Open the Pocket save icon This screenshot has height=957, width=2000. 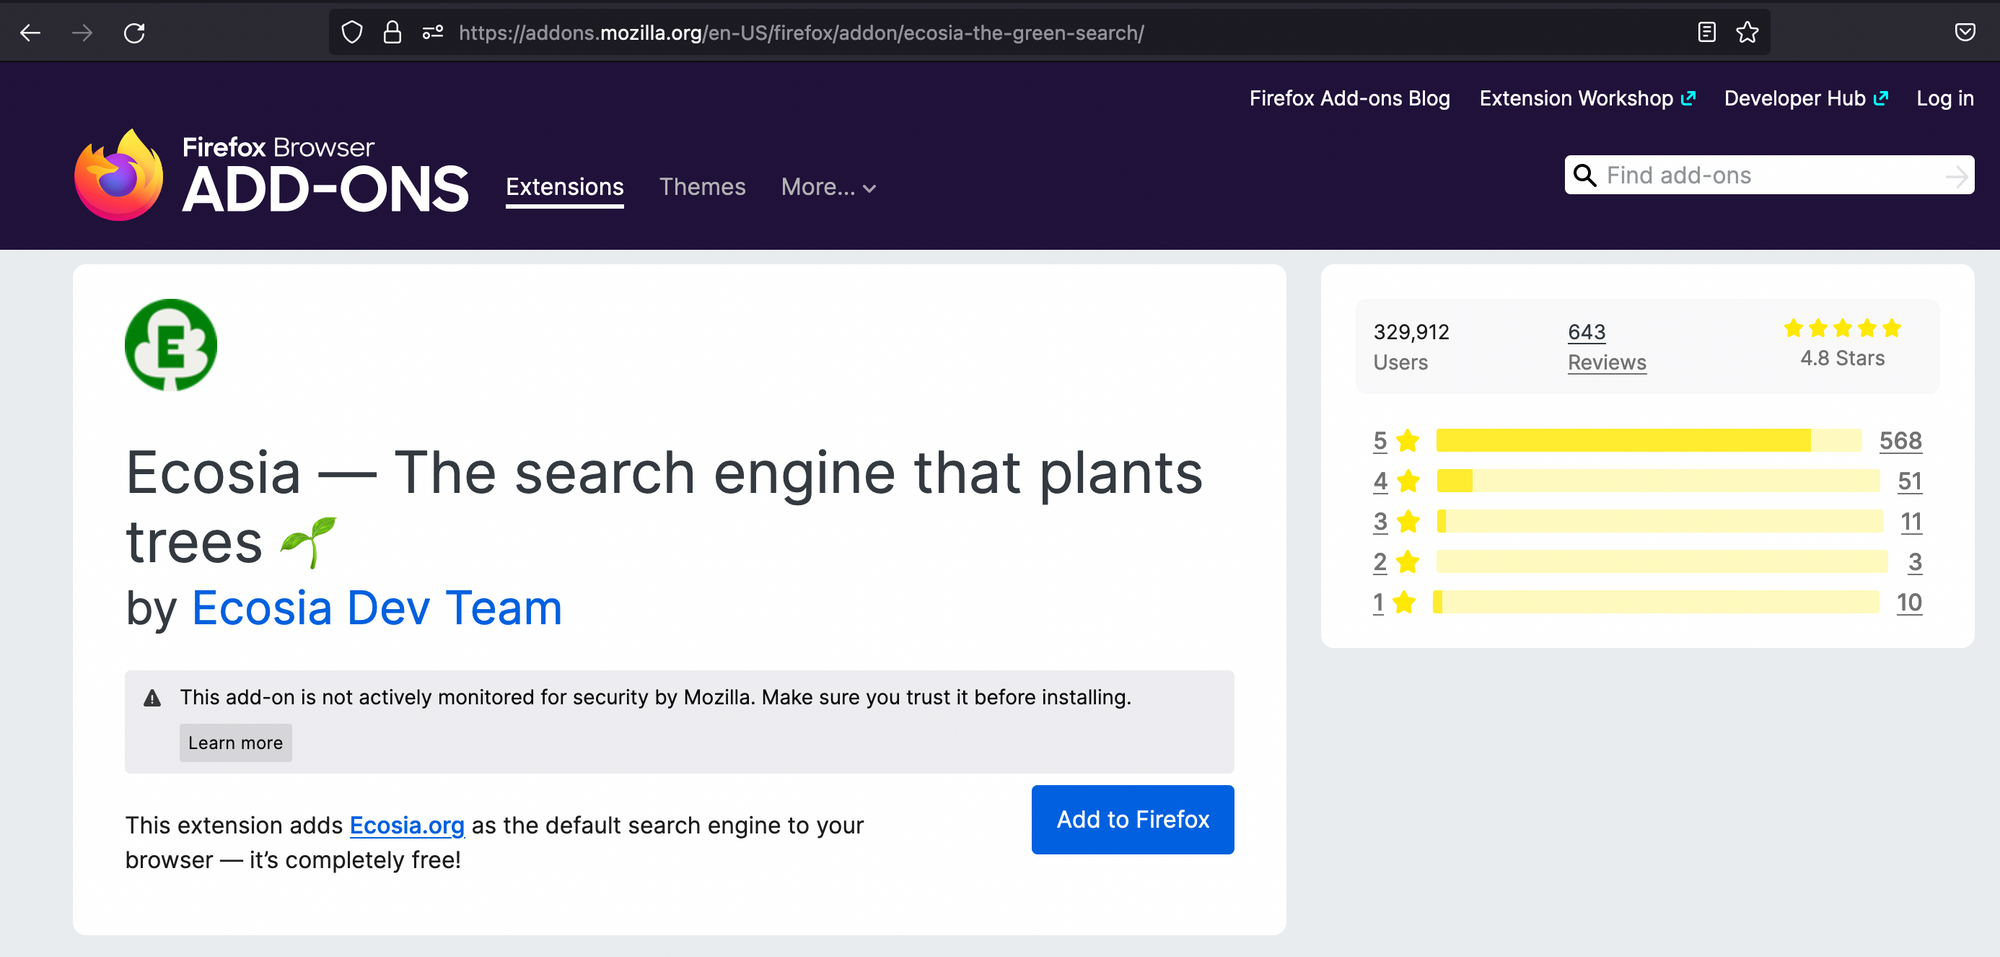1965,33
